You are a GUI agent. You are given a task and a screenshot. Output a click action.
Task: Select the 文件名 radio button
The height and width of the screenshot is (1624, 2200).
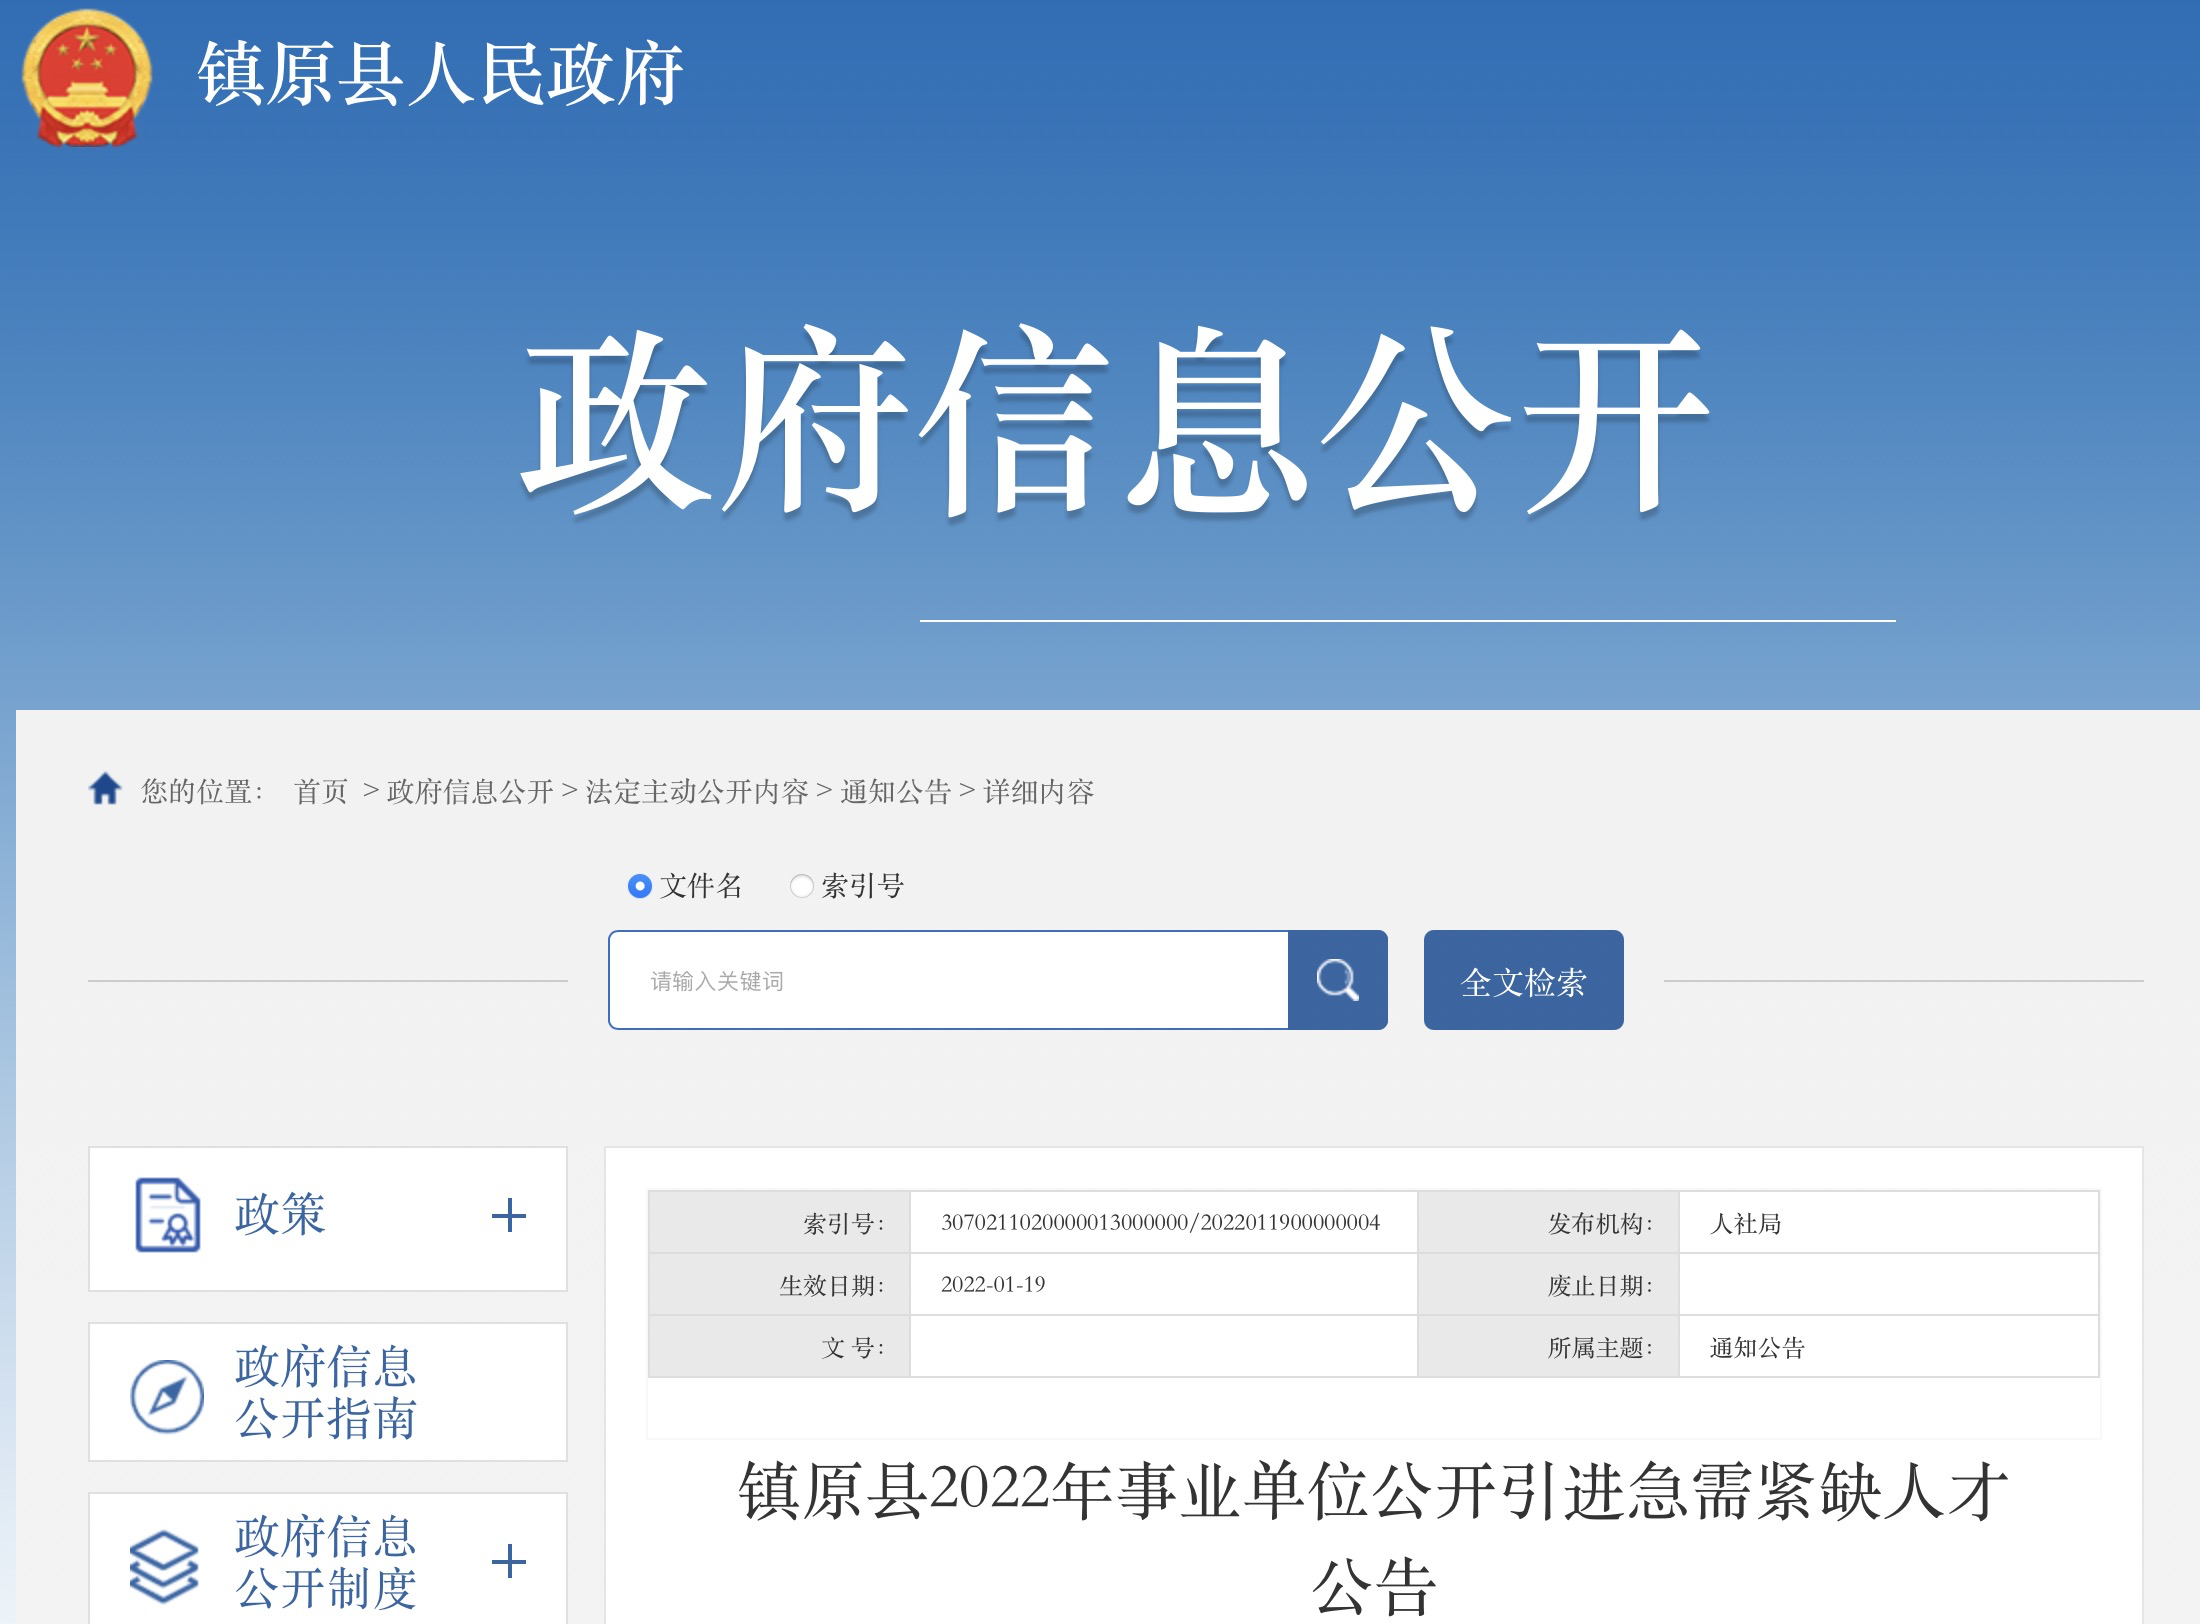coord(639,886)
